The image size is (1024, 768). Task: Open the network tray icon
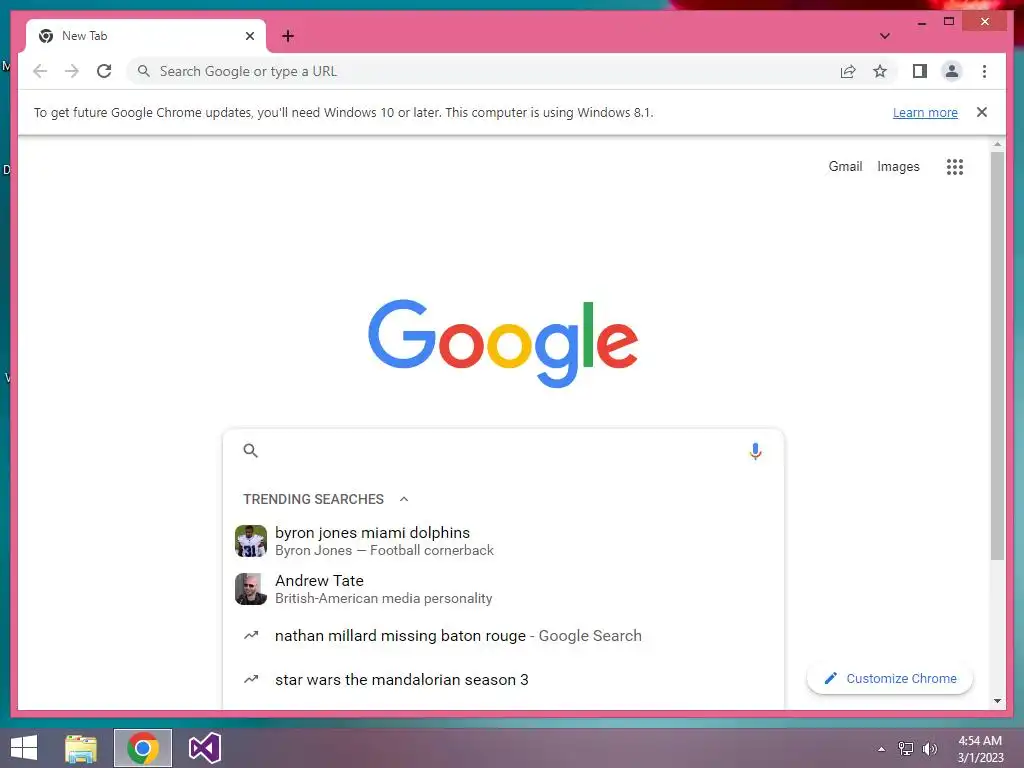906,748
